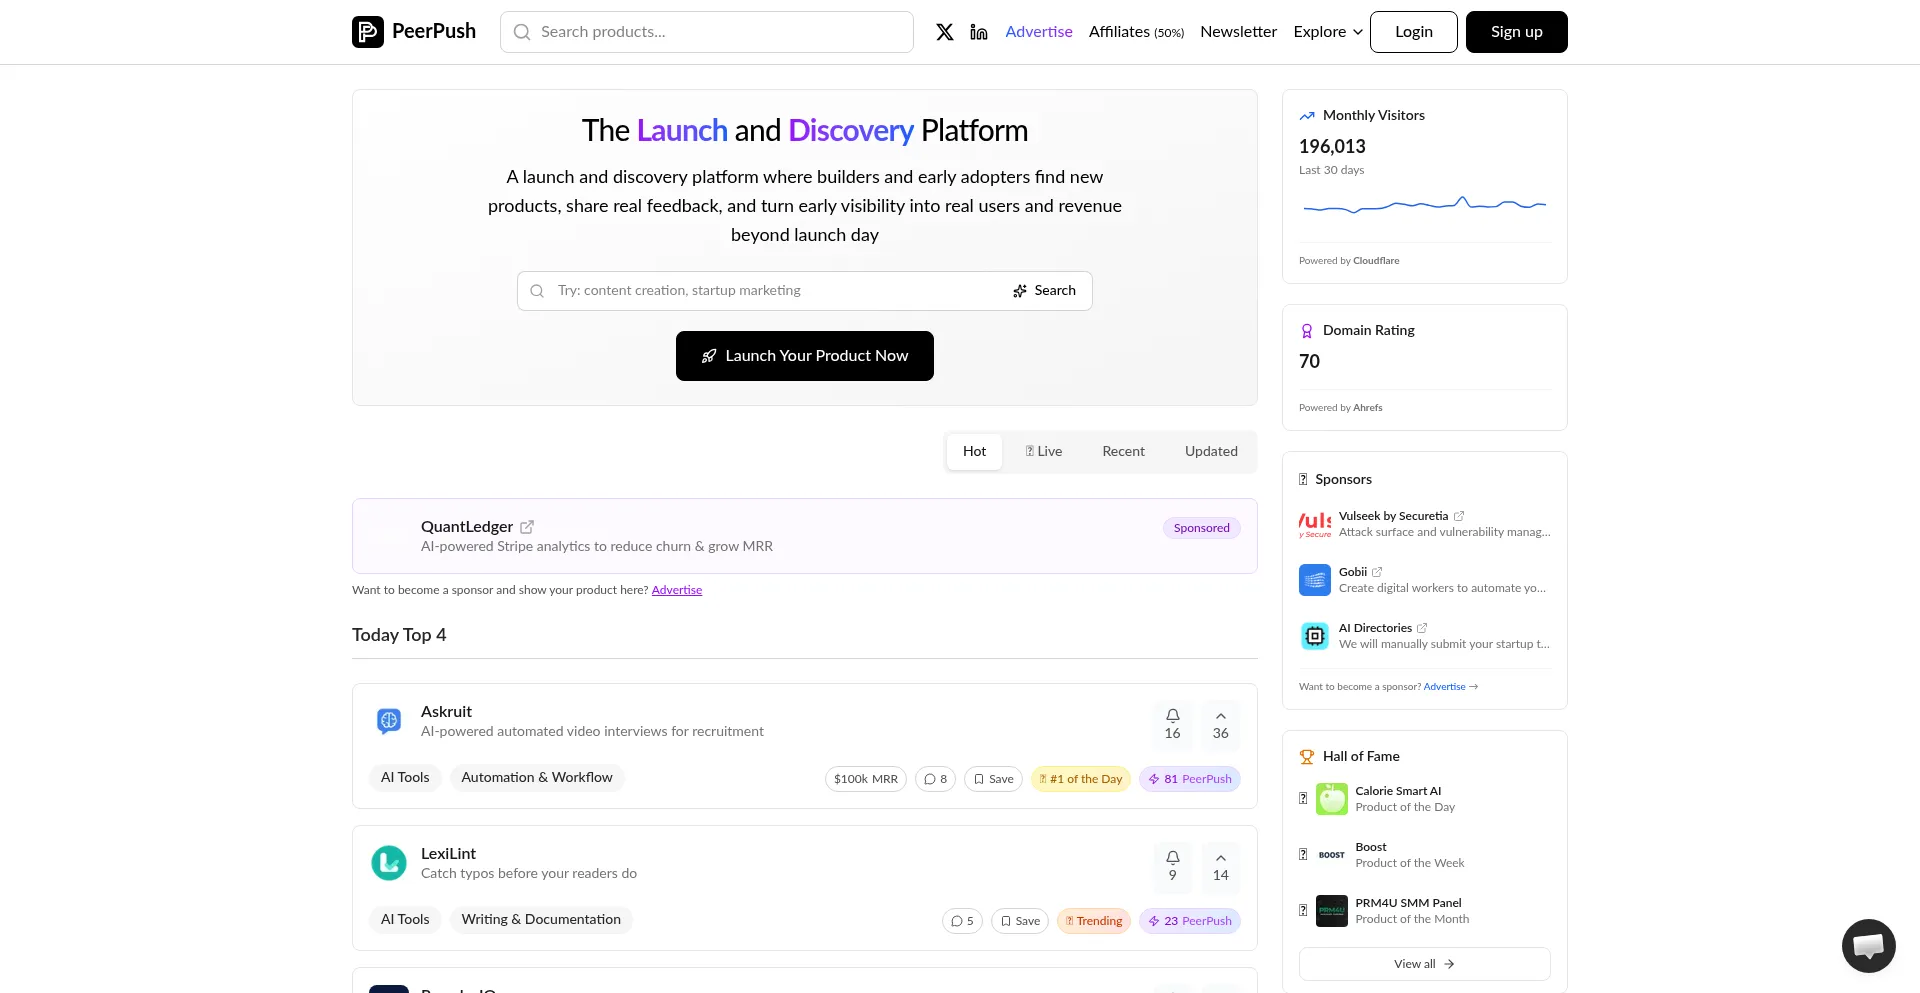Open the X (Twitter) profile icon
Screen dimensions: 1920x993
(945, 32)
